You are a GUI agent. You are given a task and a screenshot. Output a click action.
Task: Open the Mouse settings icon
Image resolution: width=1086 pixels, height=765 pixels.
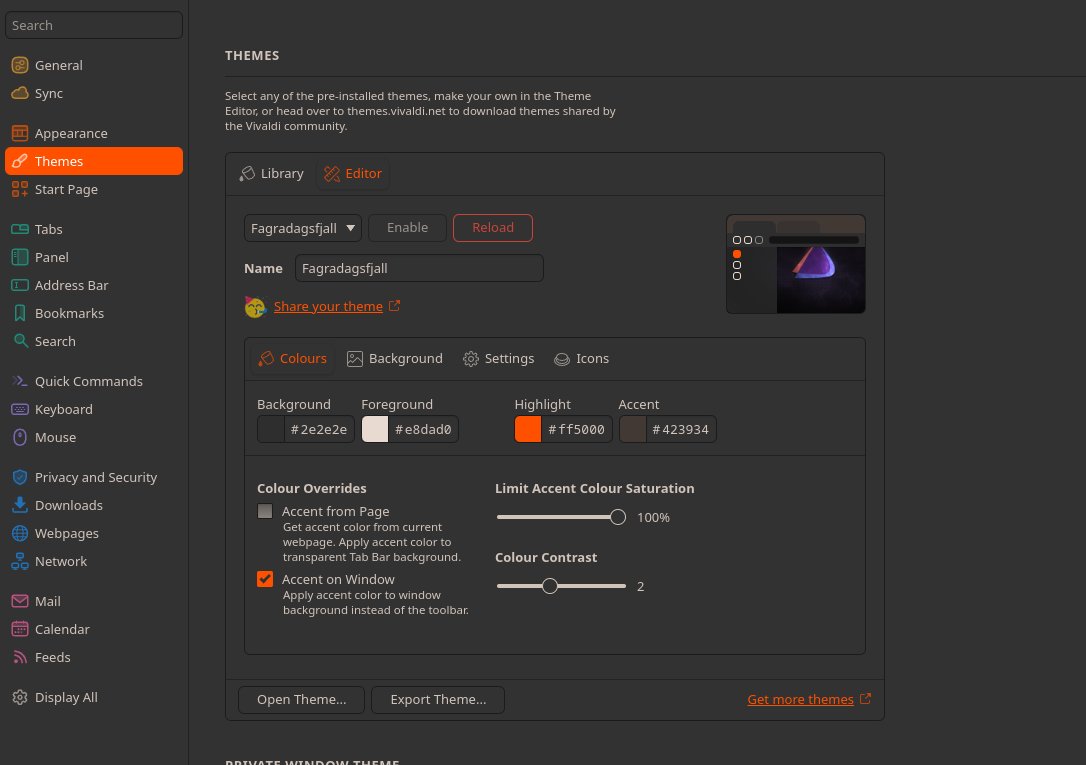coord(20,437)
